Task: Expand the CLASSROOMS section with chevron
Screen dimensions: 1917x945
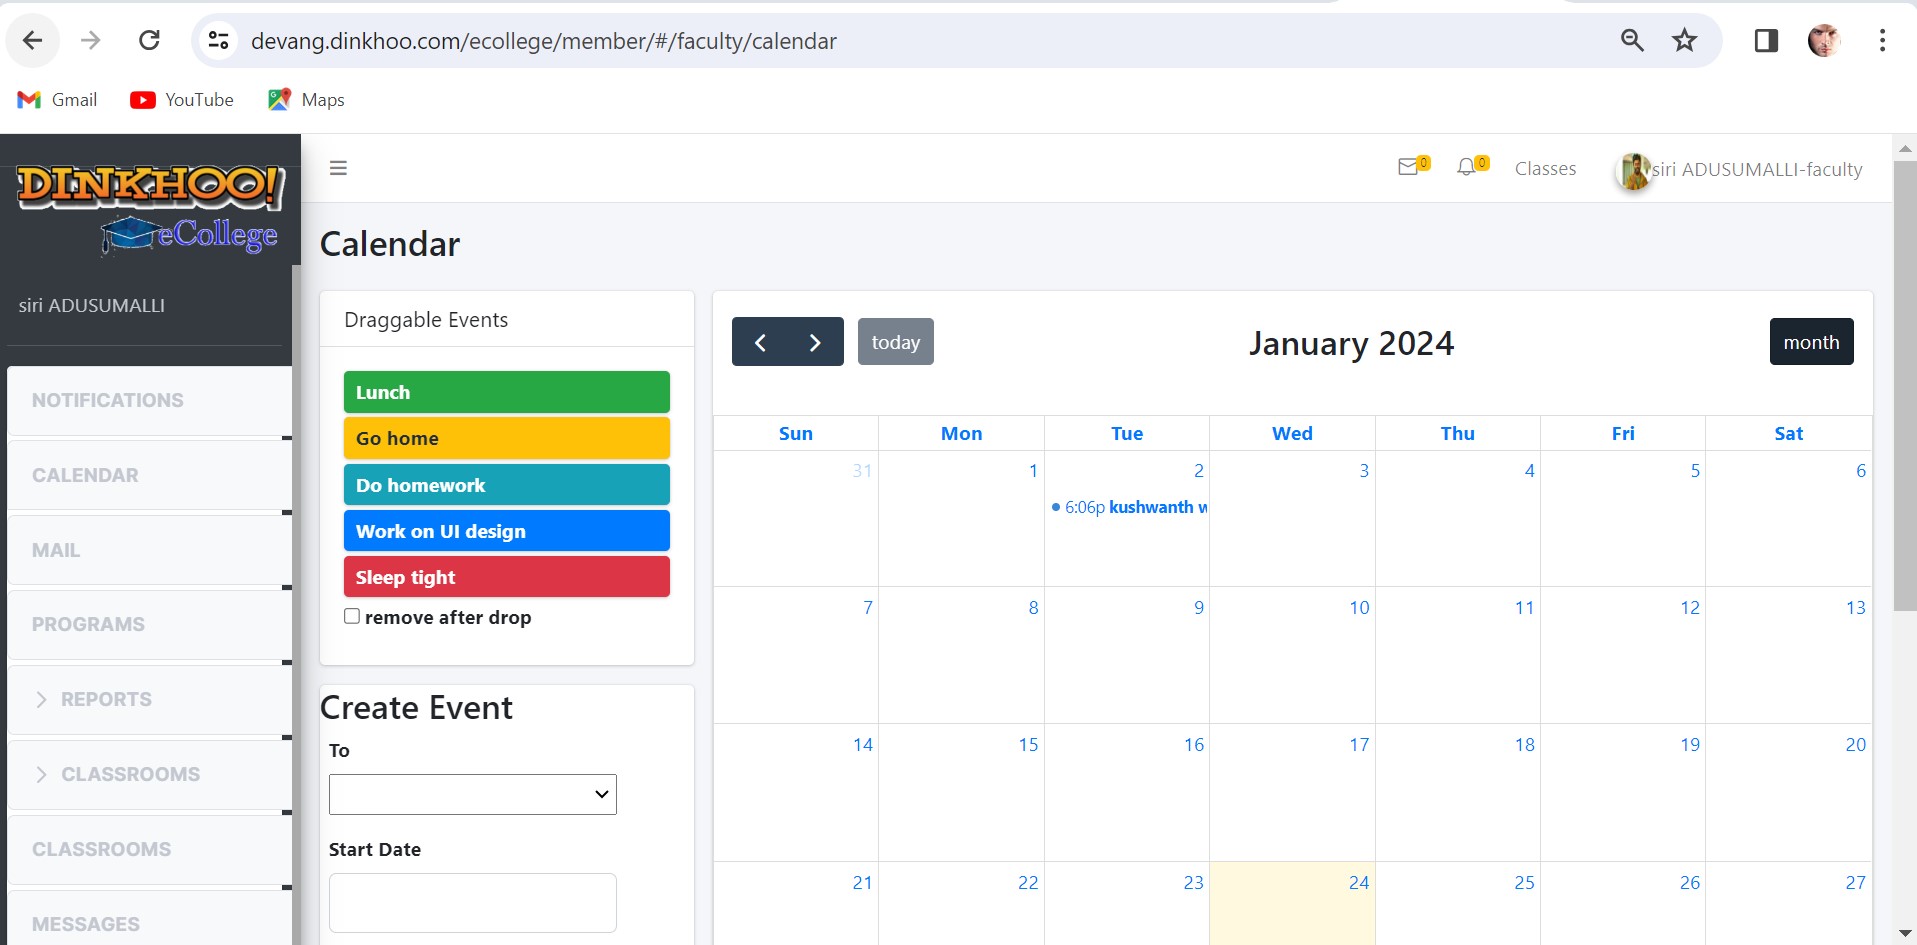Action: coord(150,774)
